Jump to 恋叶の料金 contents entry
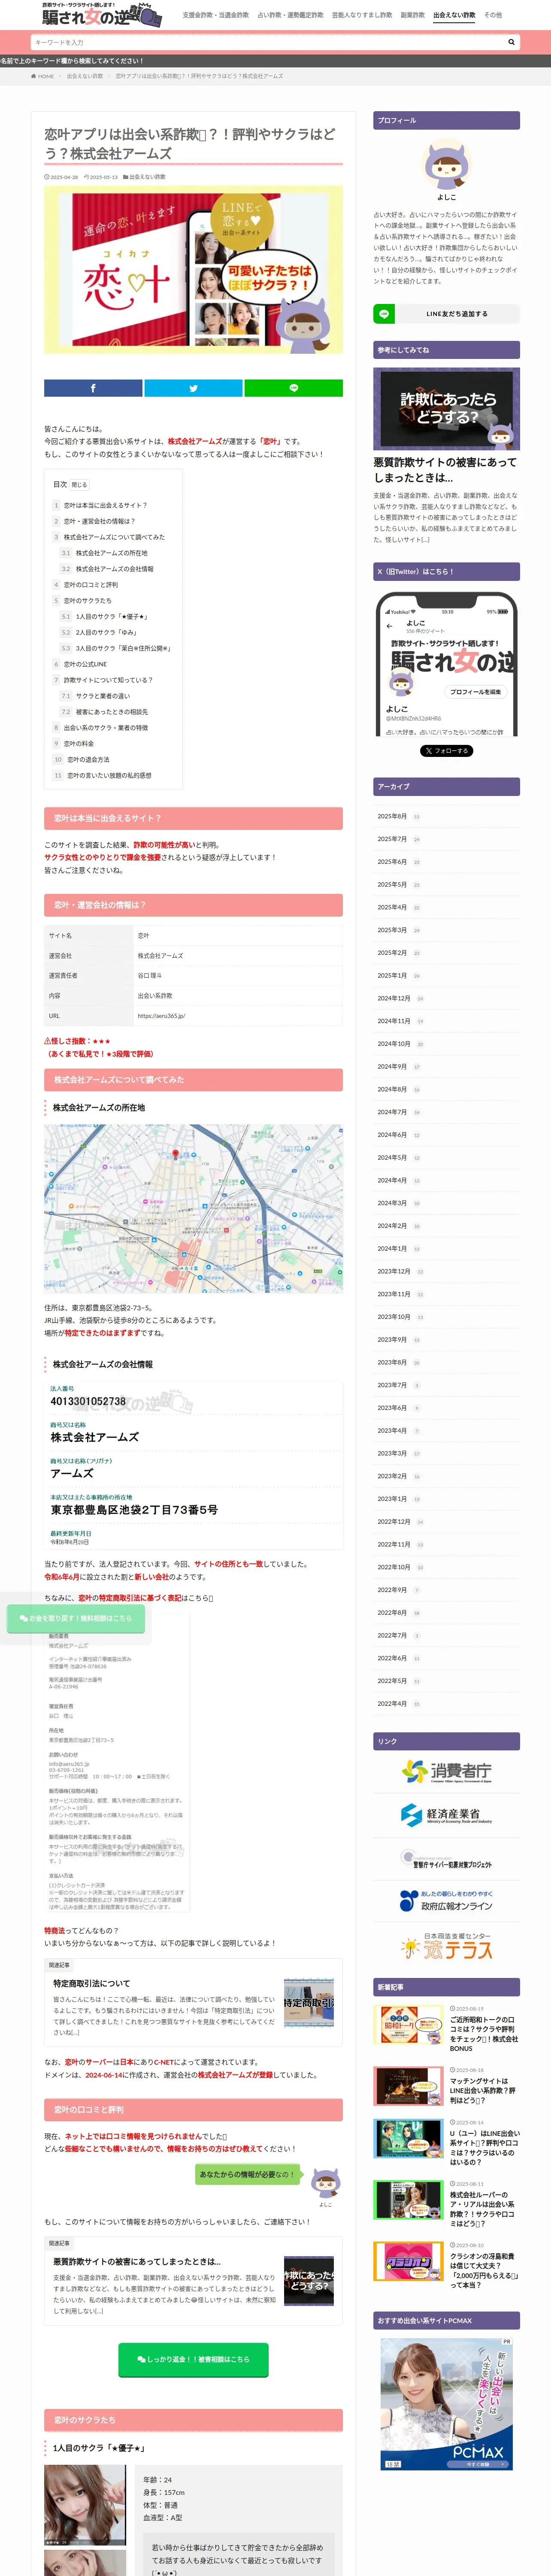Screen dimensions: 551x2576 click(79, 744)
